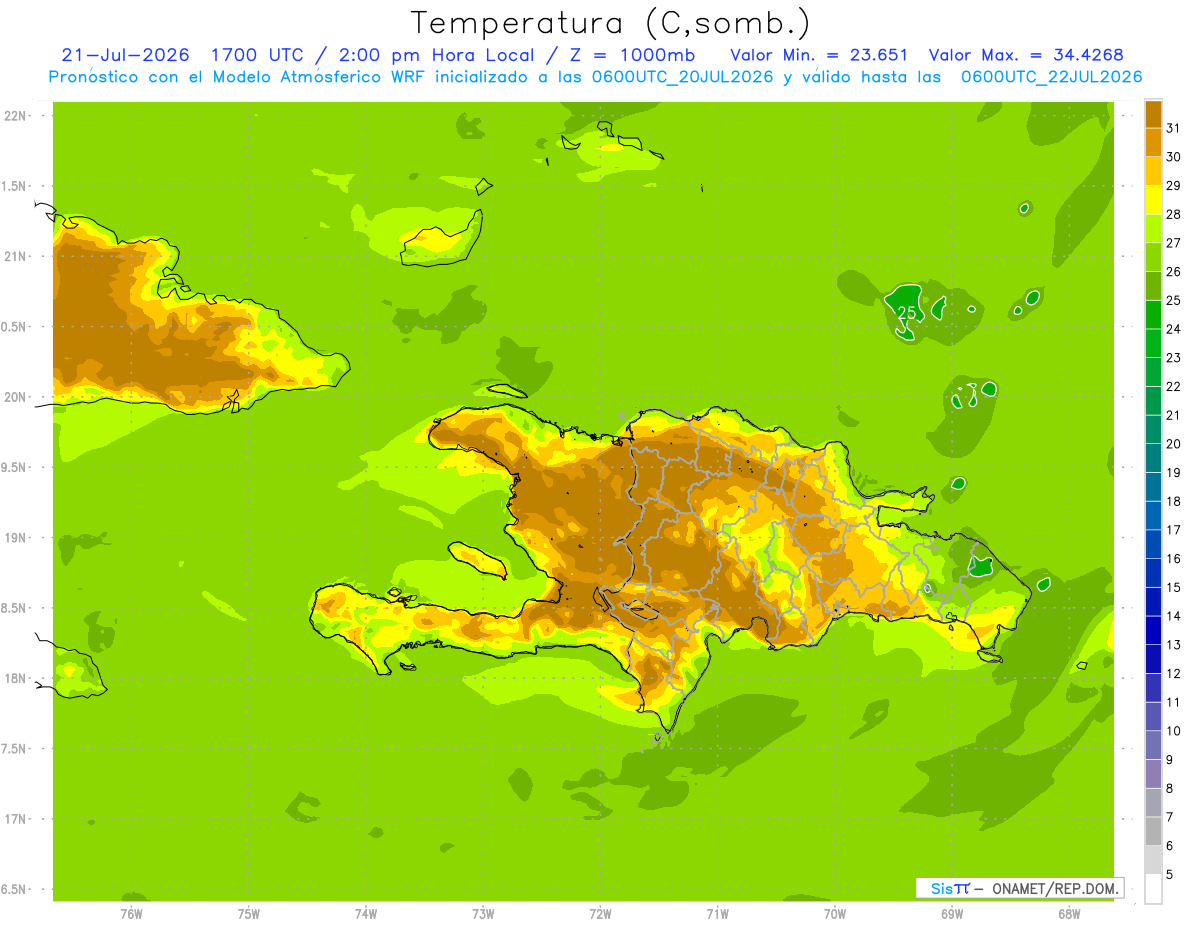Click the '19N' latitude axis label
Screen dimensions: 1200x927
point(14,538)
